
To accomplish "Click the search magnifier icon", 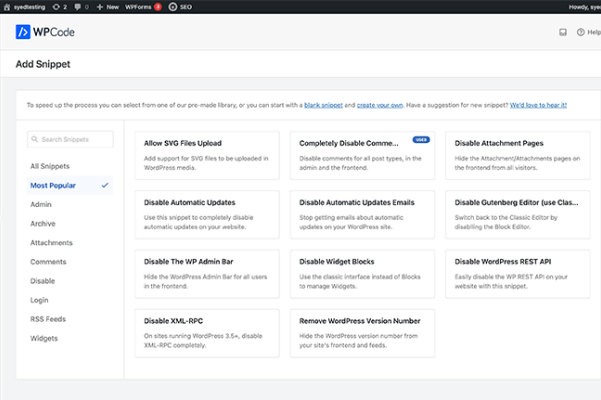I will 34,139.
